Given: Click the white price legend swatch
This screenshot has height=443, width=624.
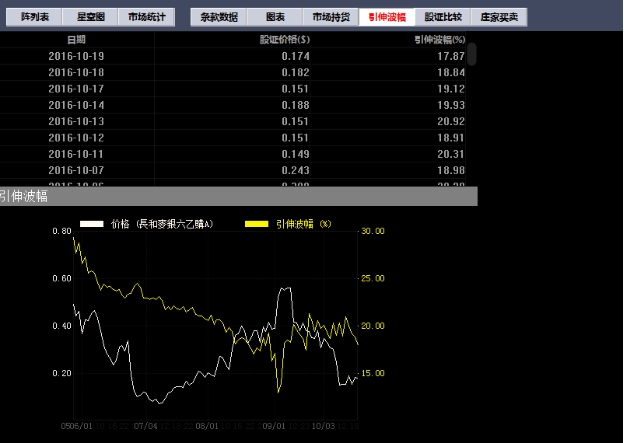Looking at the screenshot, I should click(x=92, y=224).
